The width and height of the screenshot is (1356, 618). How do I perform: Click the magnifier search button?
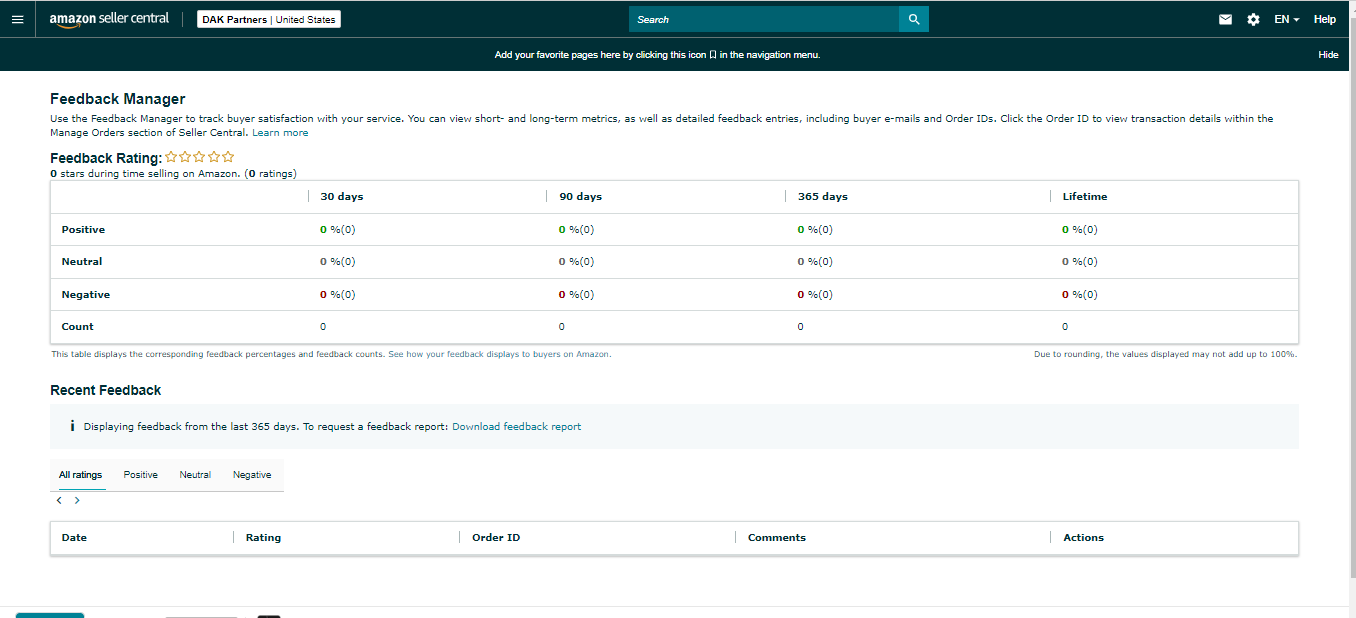[x=914, y=19]
